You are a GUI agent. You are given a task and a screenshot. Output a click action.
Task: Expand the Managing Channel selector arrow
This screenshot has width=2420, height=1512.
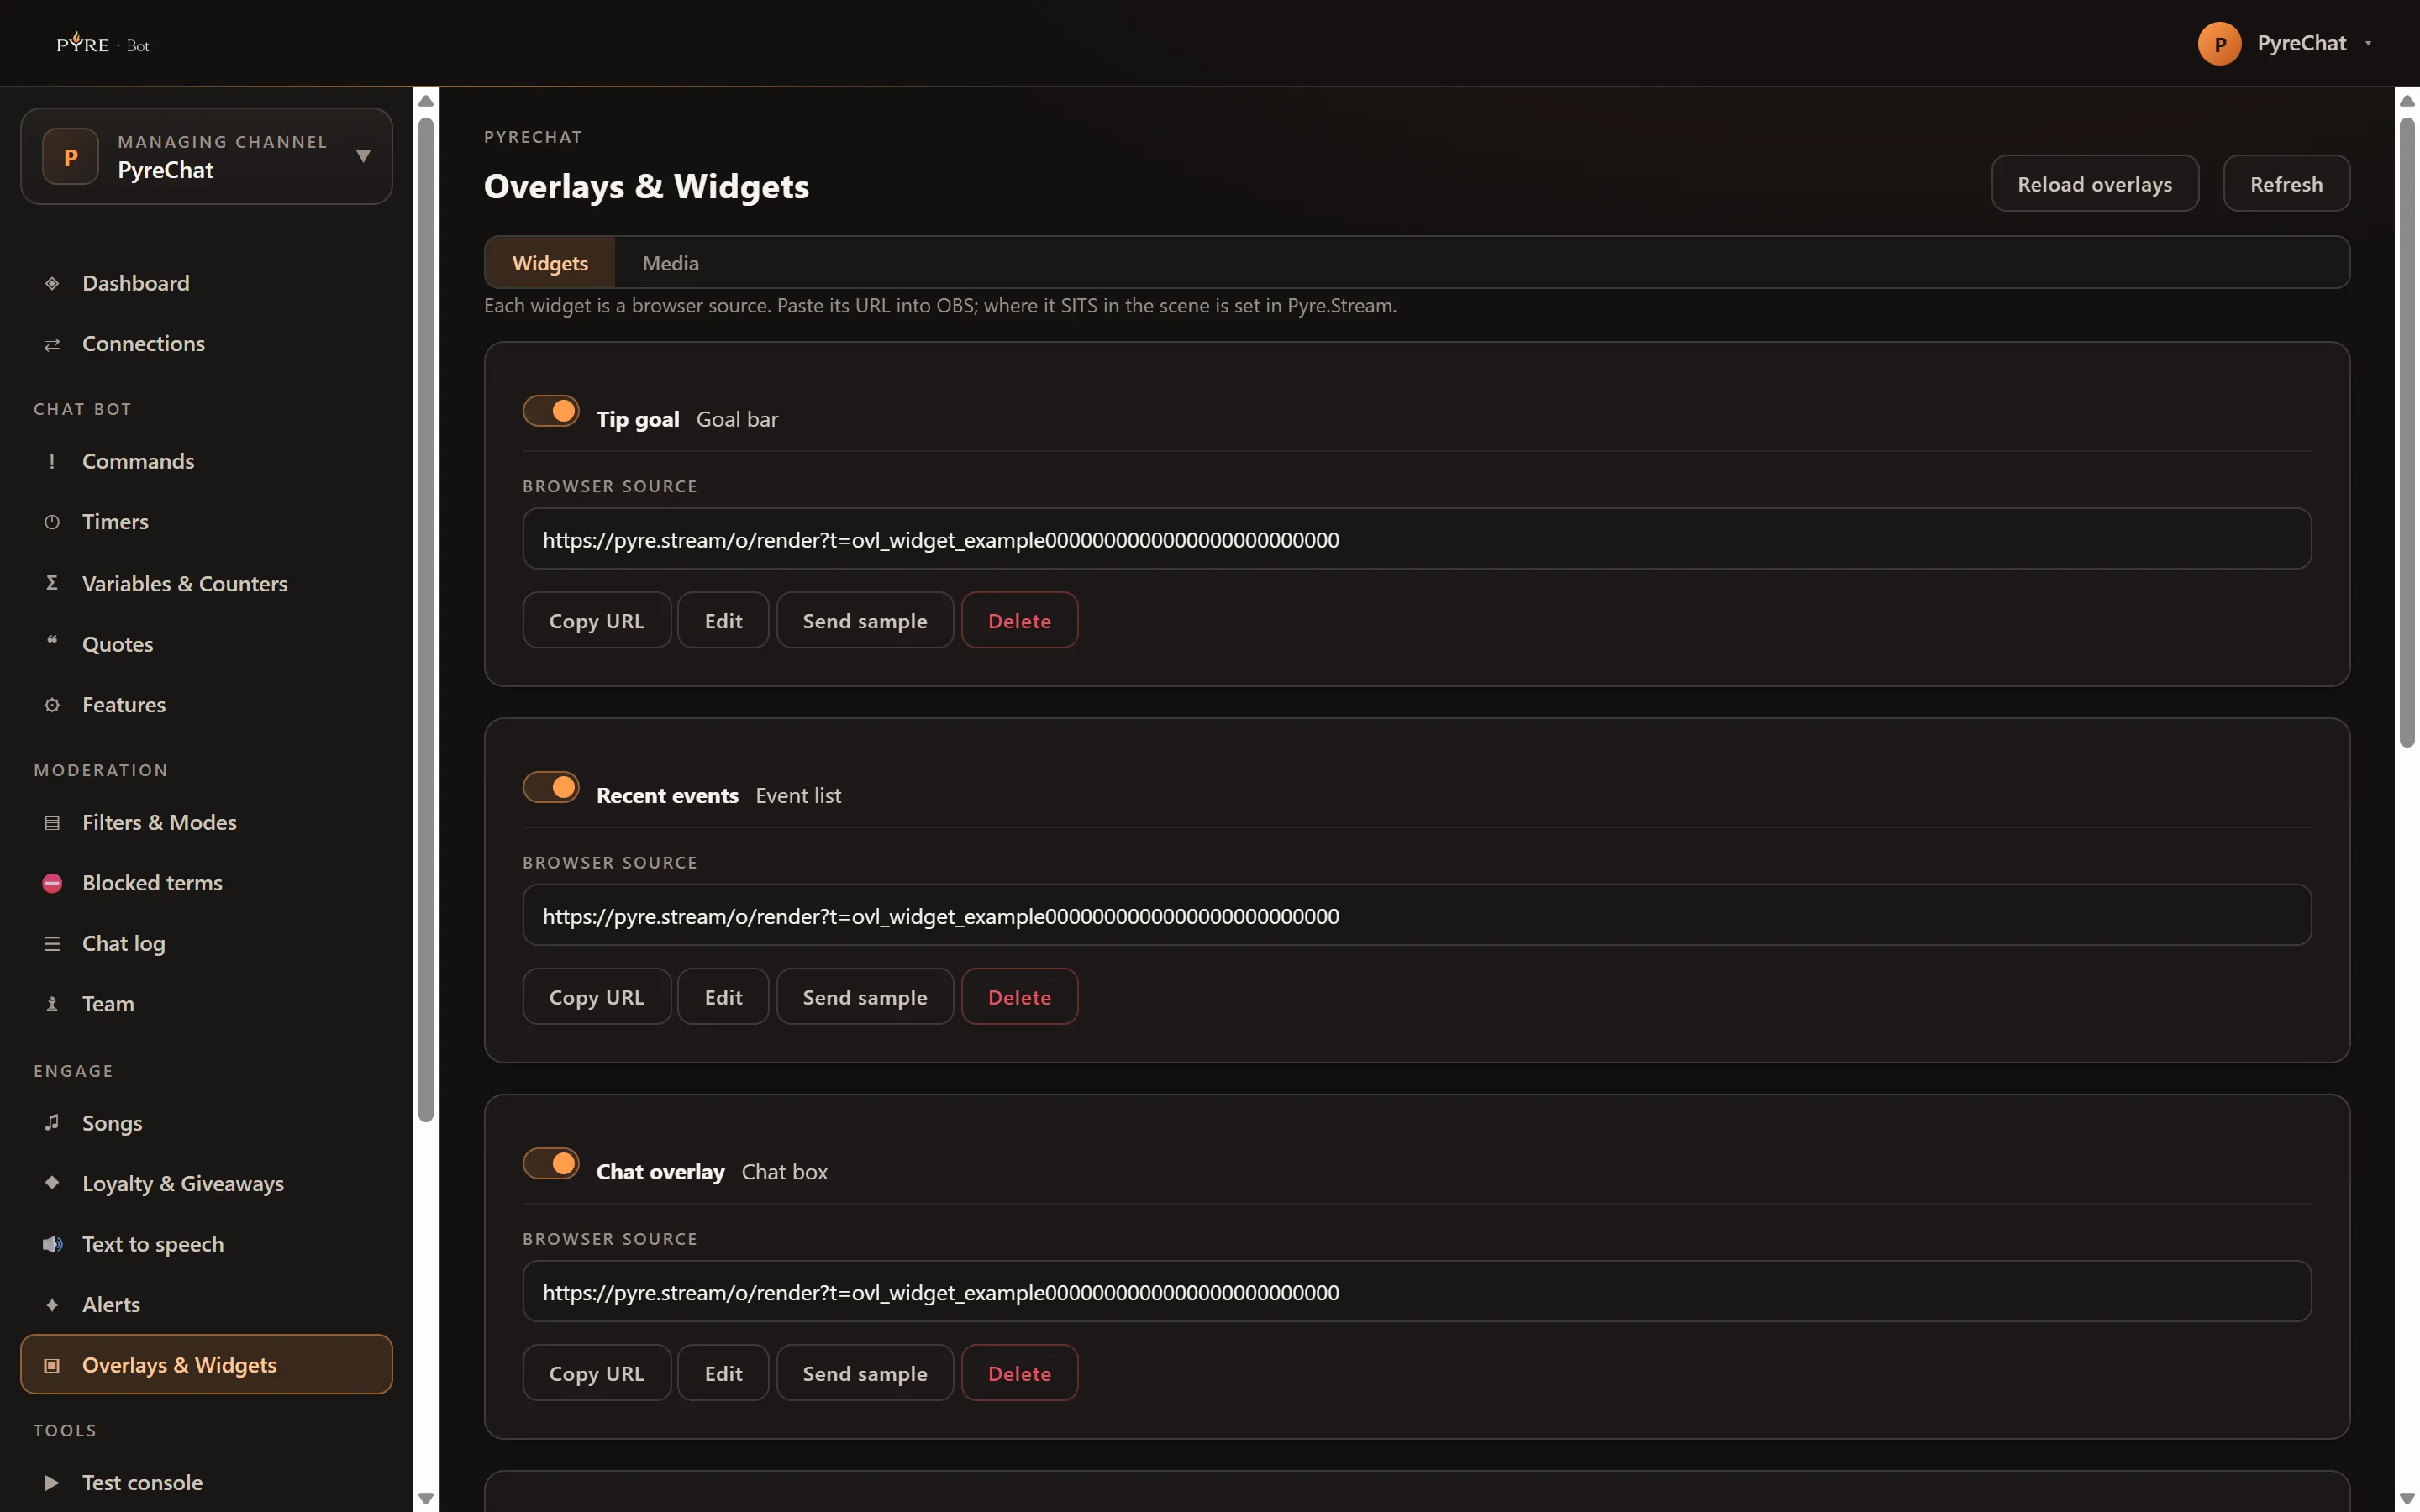pyautogui.click(x=363, y=156)
